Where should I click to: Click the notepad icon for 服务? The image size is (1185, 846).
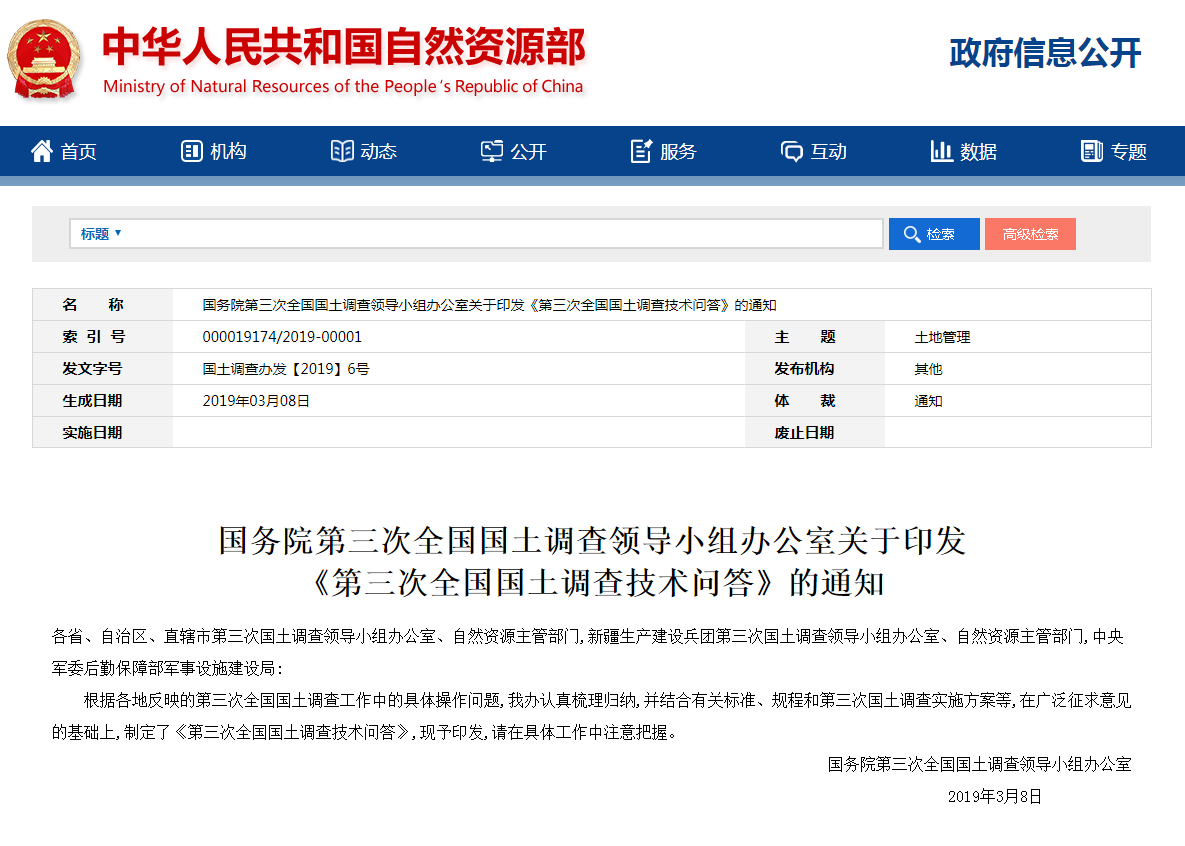click(642, 151)
